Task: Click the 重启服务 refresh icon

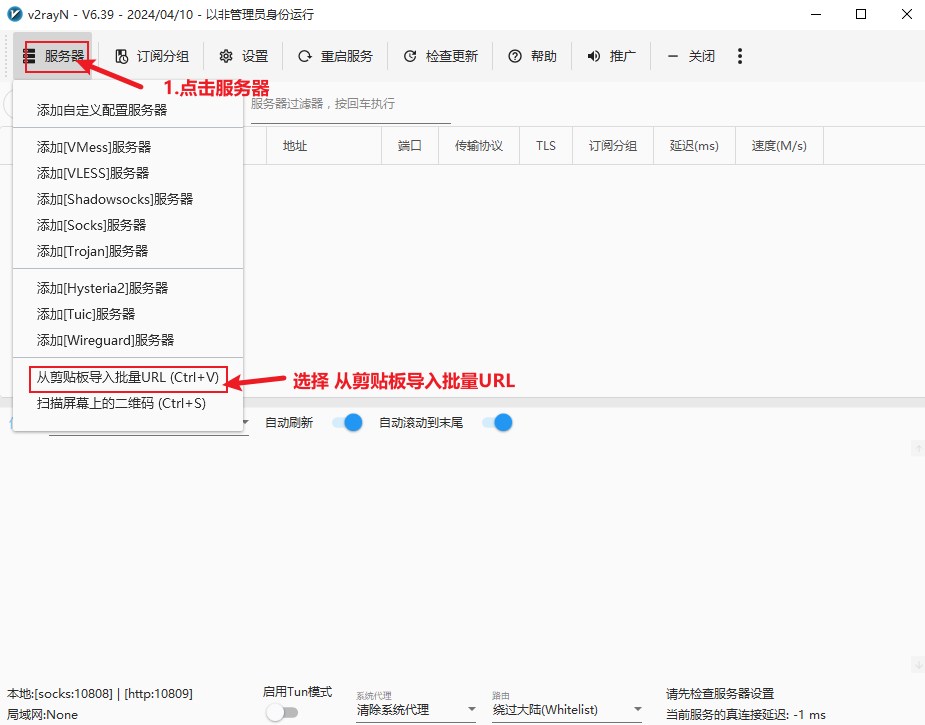Action: 304,56
